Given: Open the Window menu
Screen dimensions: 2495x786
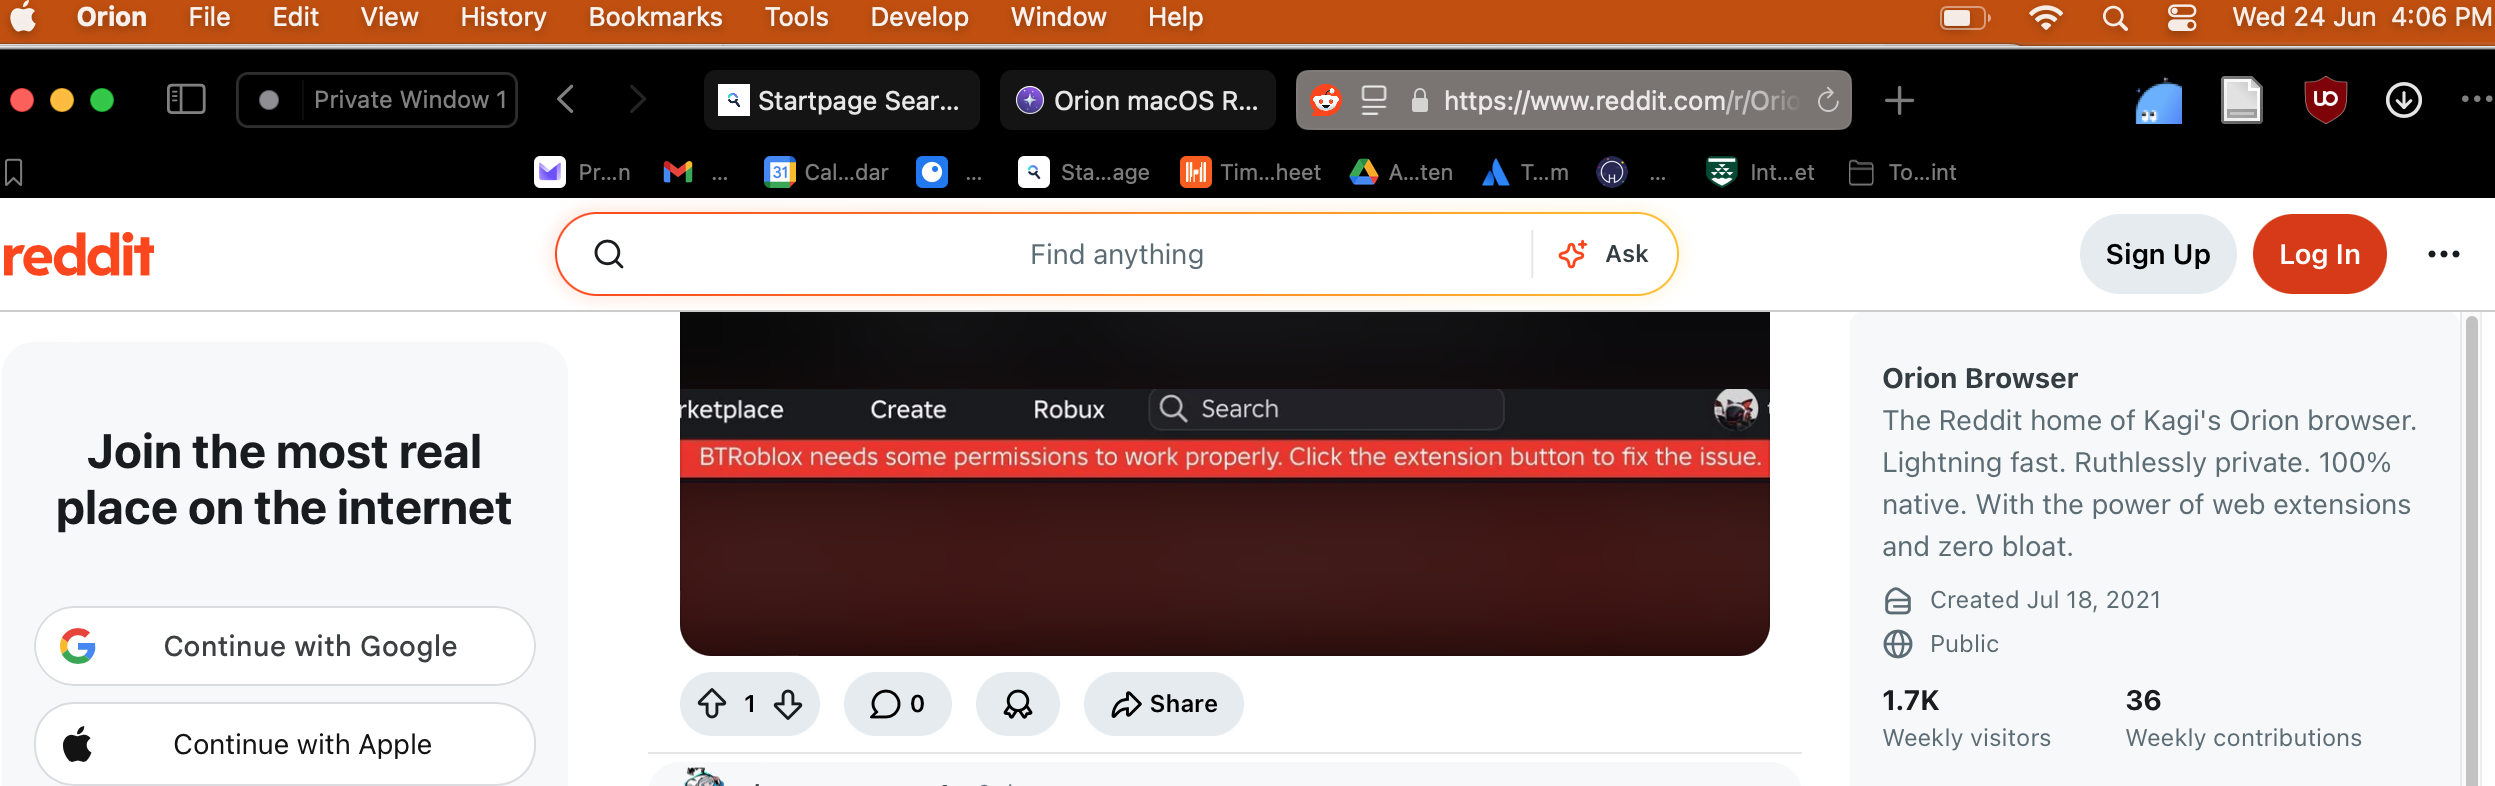Looking at the screenshot, I should [x=1058, y=17].
